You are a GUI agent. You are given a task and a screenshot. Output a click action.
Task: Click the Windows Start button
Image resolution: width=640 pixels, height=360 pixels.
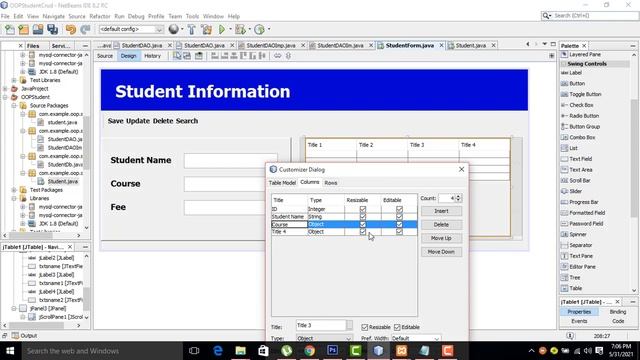coord(10,351)
